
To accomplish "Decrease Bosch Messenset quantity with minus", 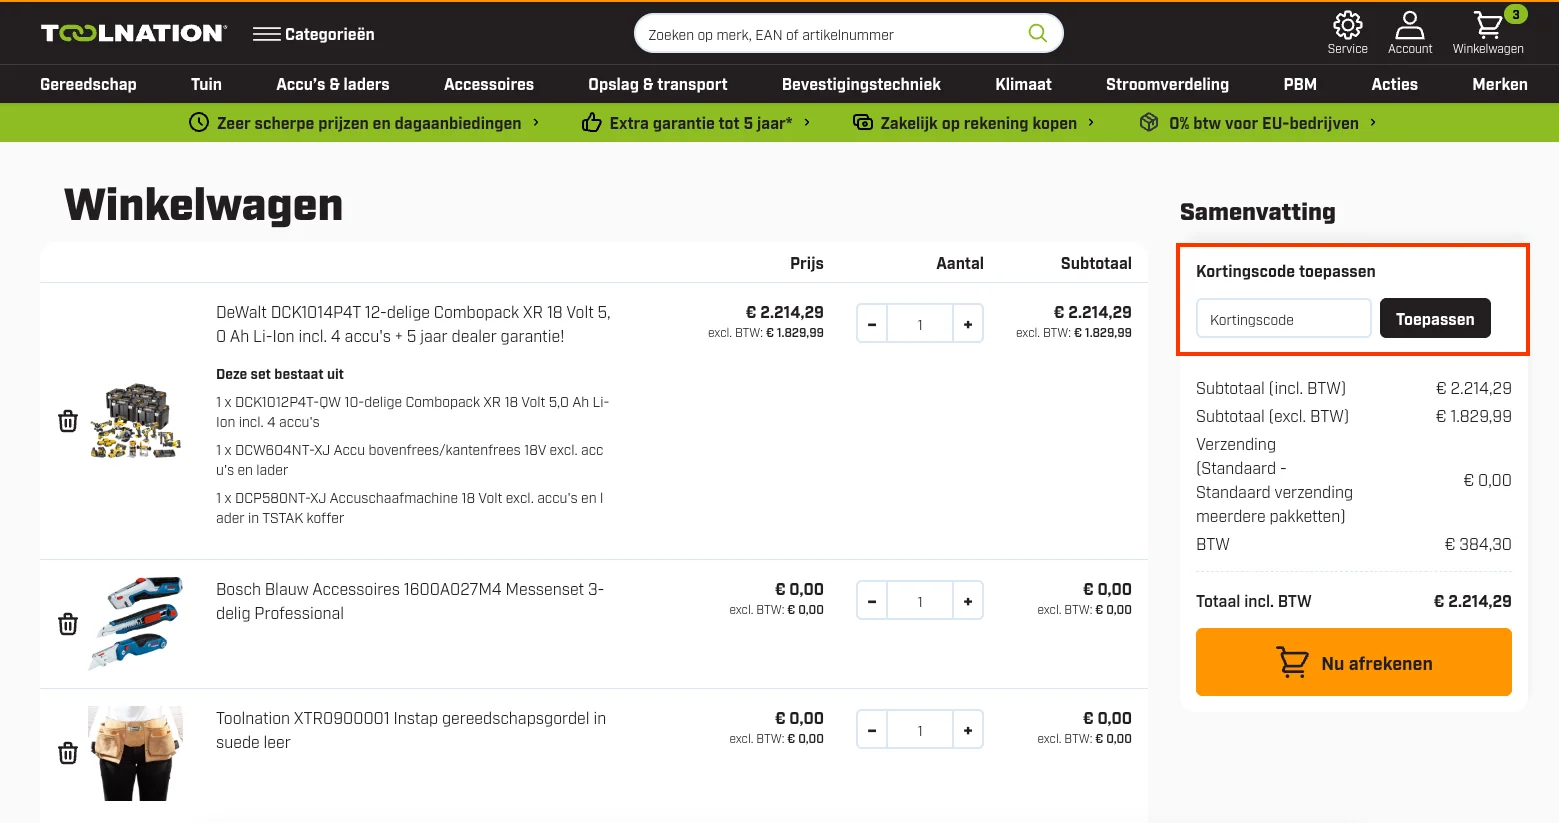I will tap(872, 601).
